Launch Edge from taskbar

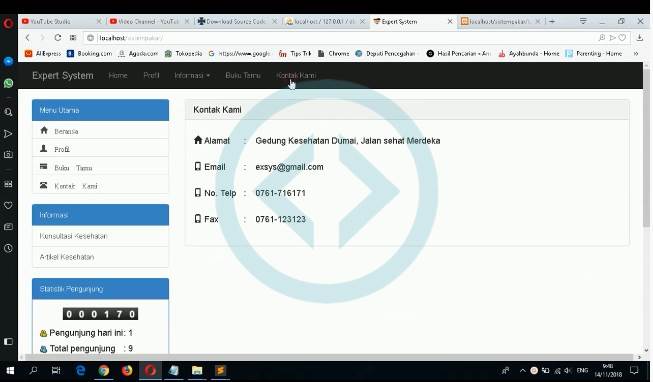pos(80,370)
